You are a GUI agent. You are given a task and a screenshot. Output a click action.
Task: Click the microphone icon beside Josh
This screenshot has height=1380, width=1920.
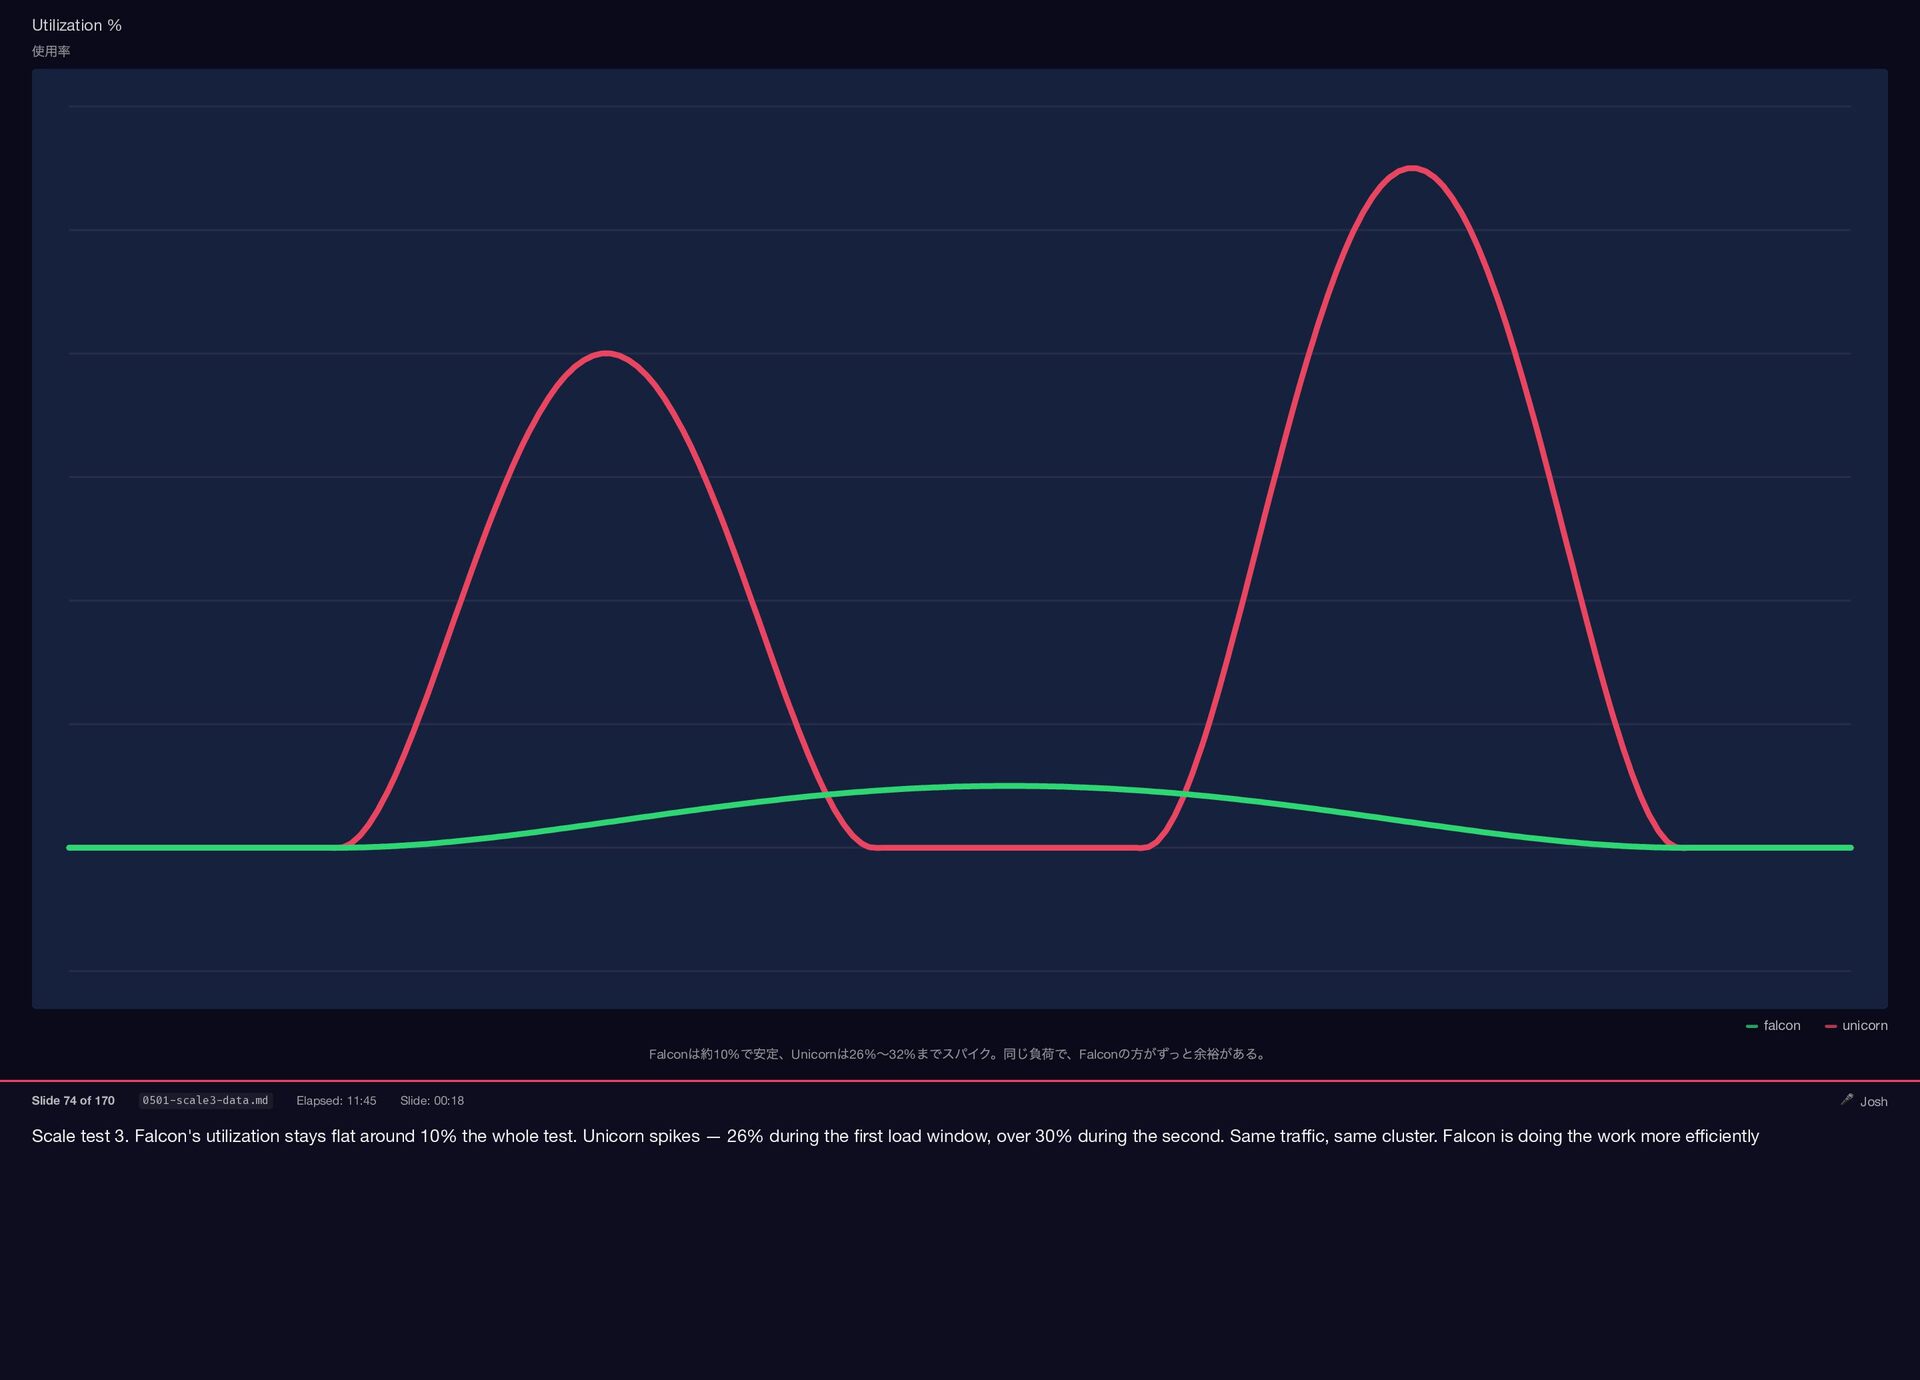click(1846, 1099)
